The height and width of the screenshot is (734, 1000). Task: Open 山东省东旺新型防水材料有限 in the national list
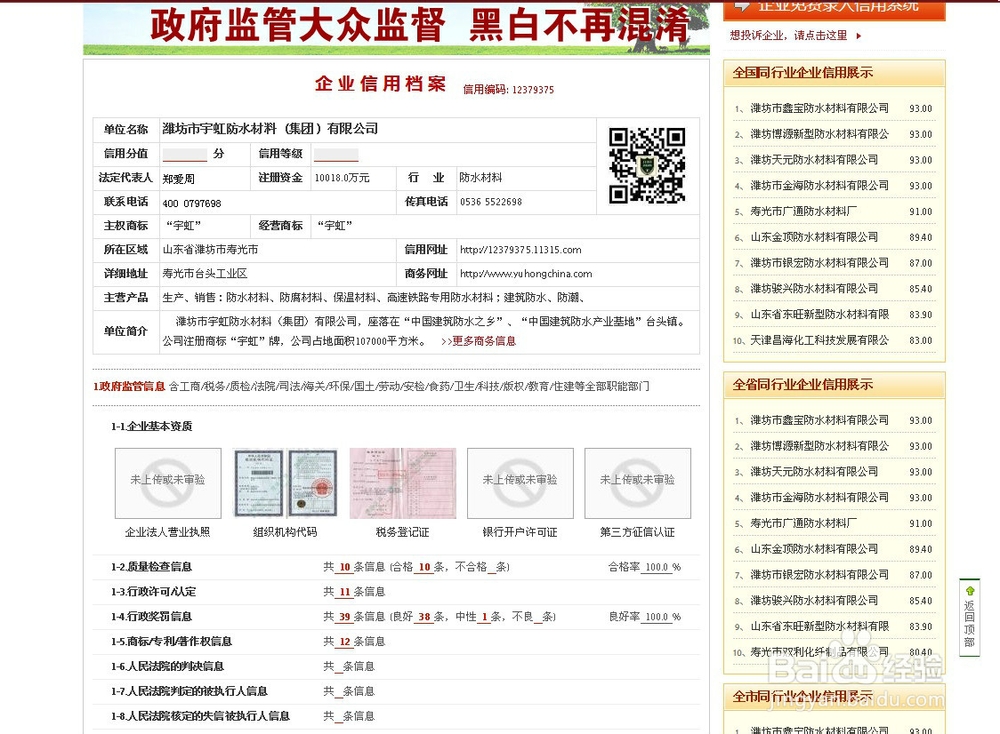(820, 315)
